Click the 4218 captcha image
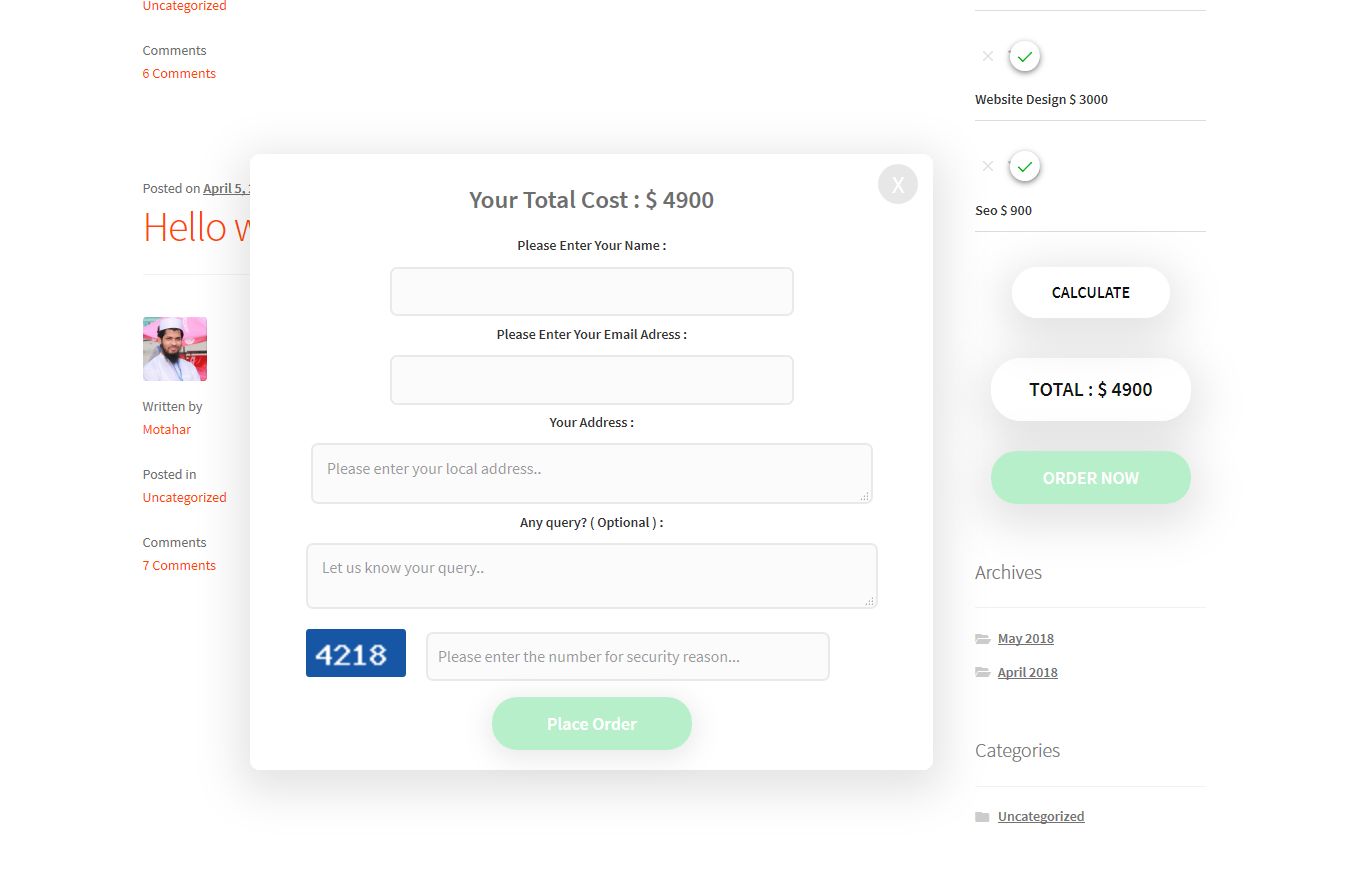This screenshot has height=888, width=1348. click(x=356, y=653)
